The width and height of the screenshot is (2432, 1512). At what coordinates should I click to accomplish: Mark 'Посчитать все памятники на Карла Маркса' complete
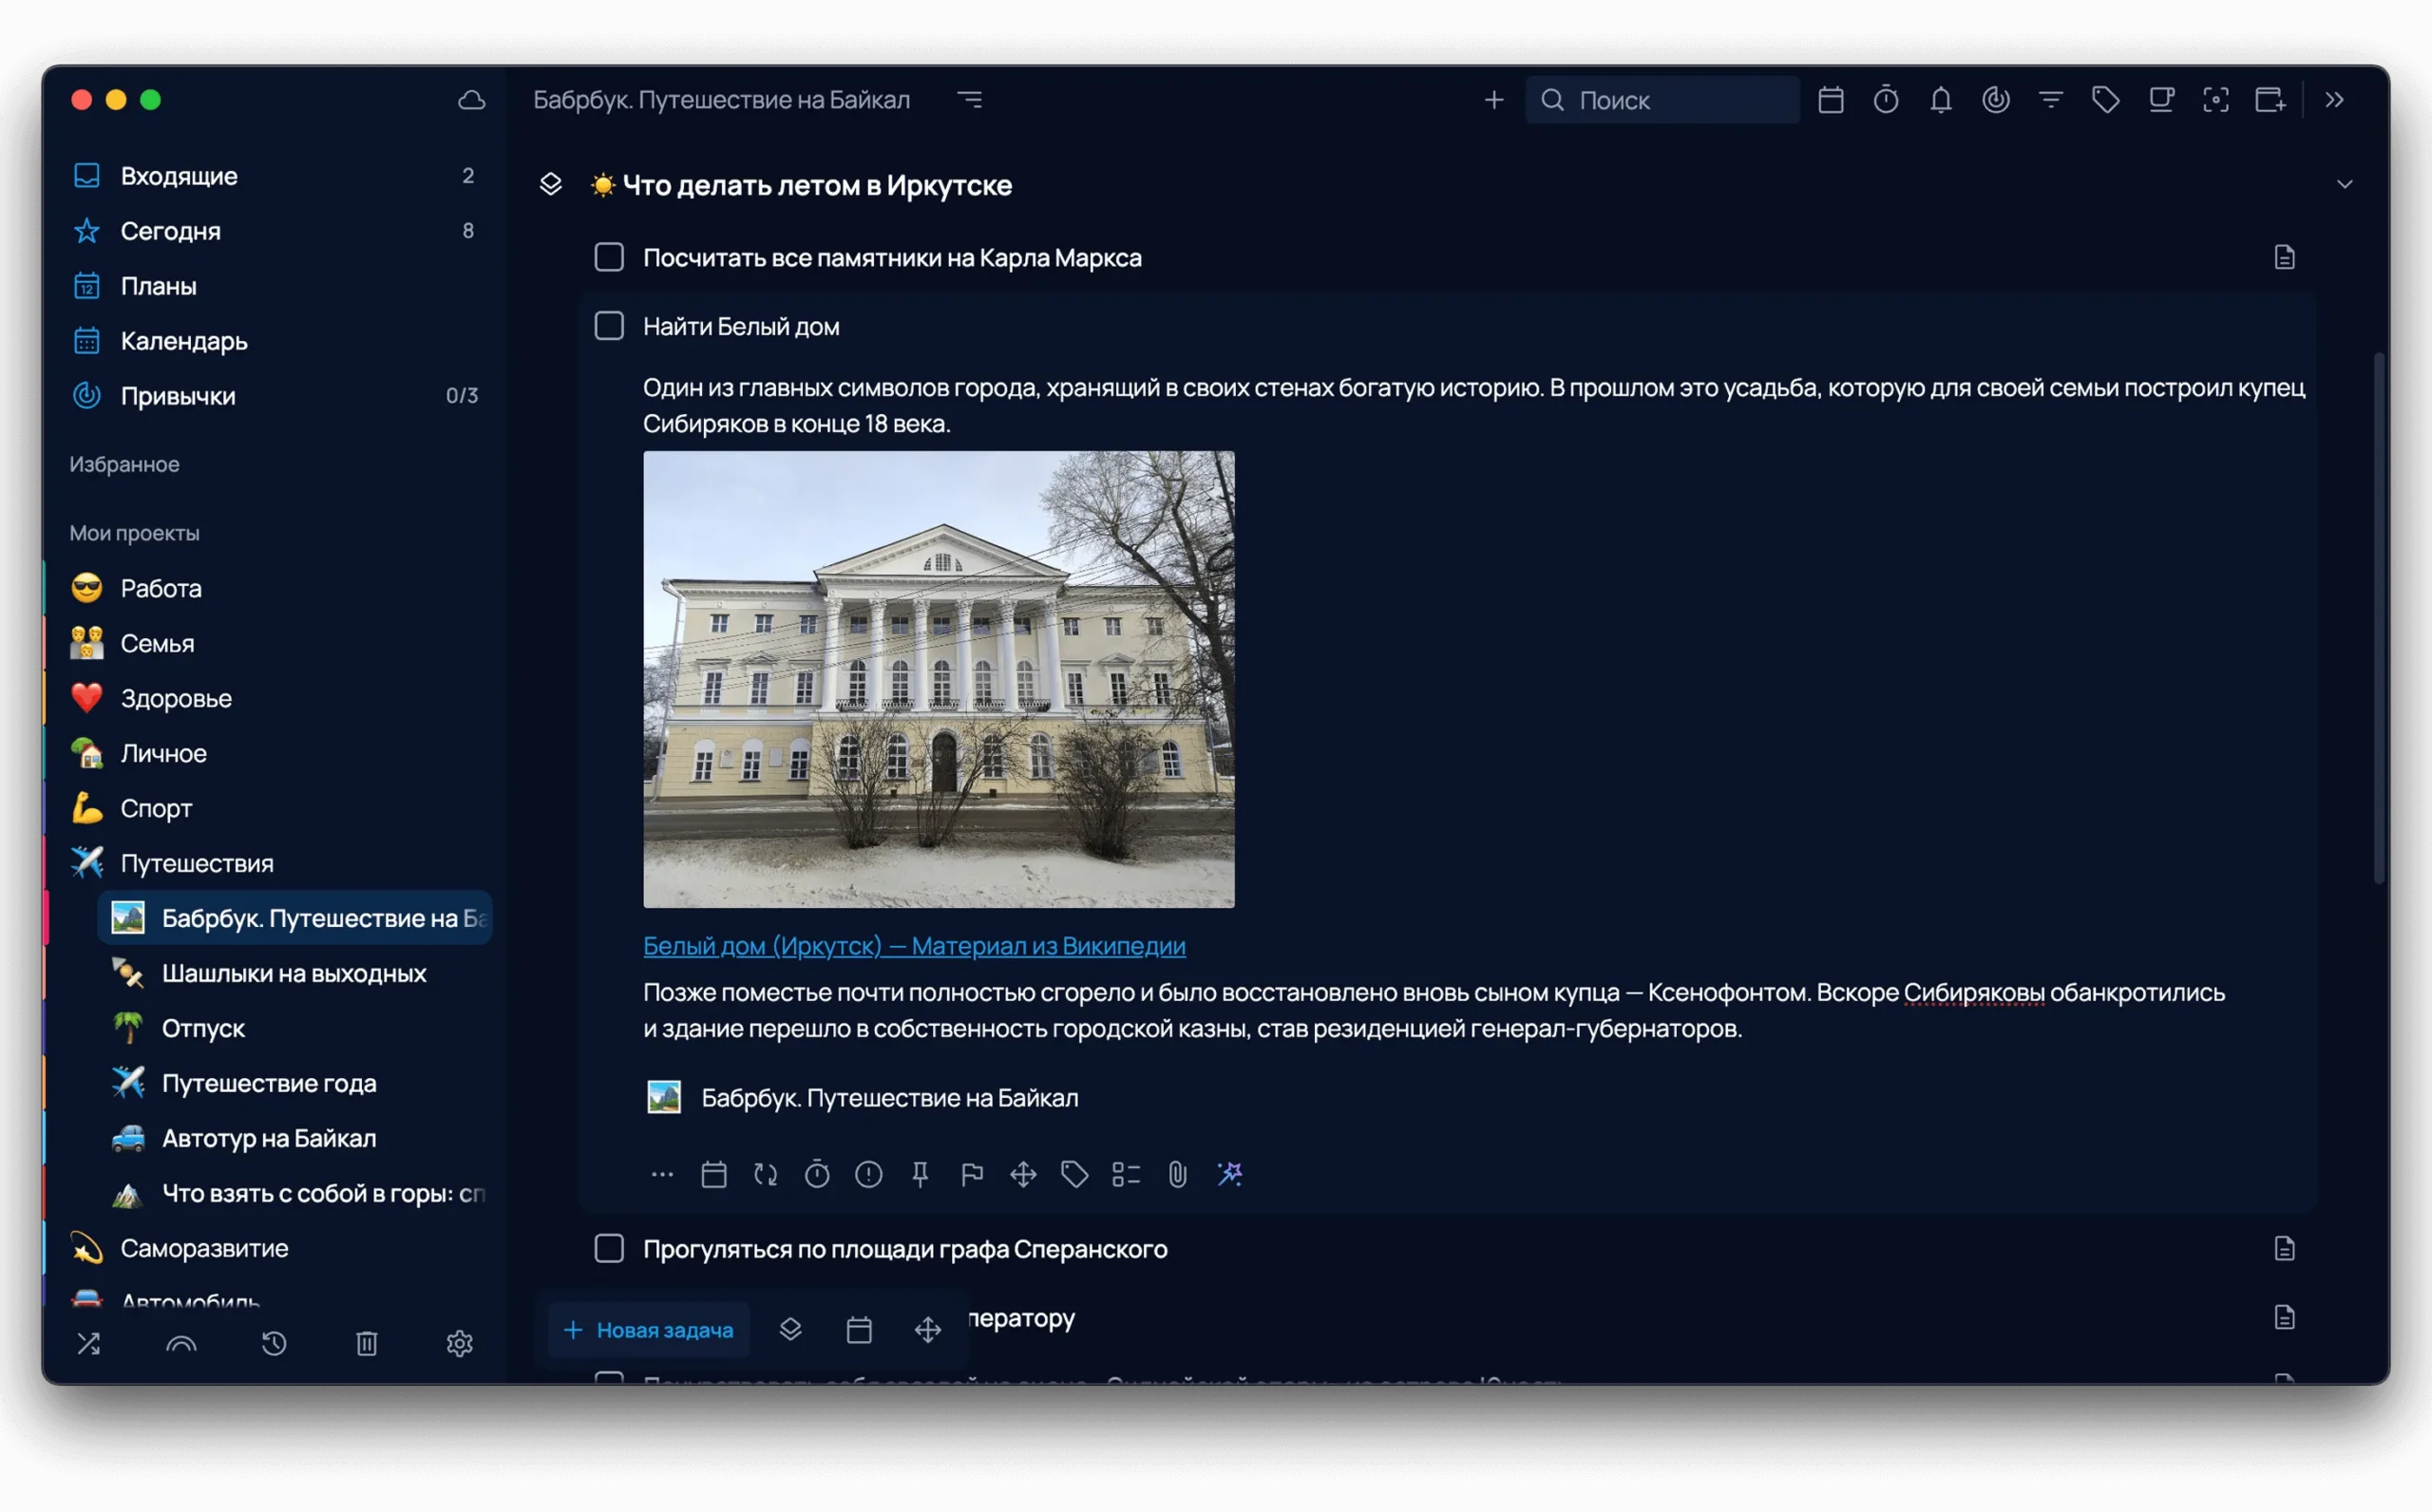[x=609, y=256]
